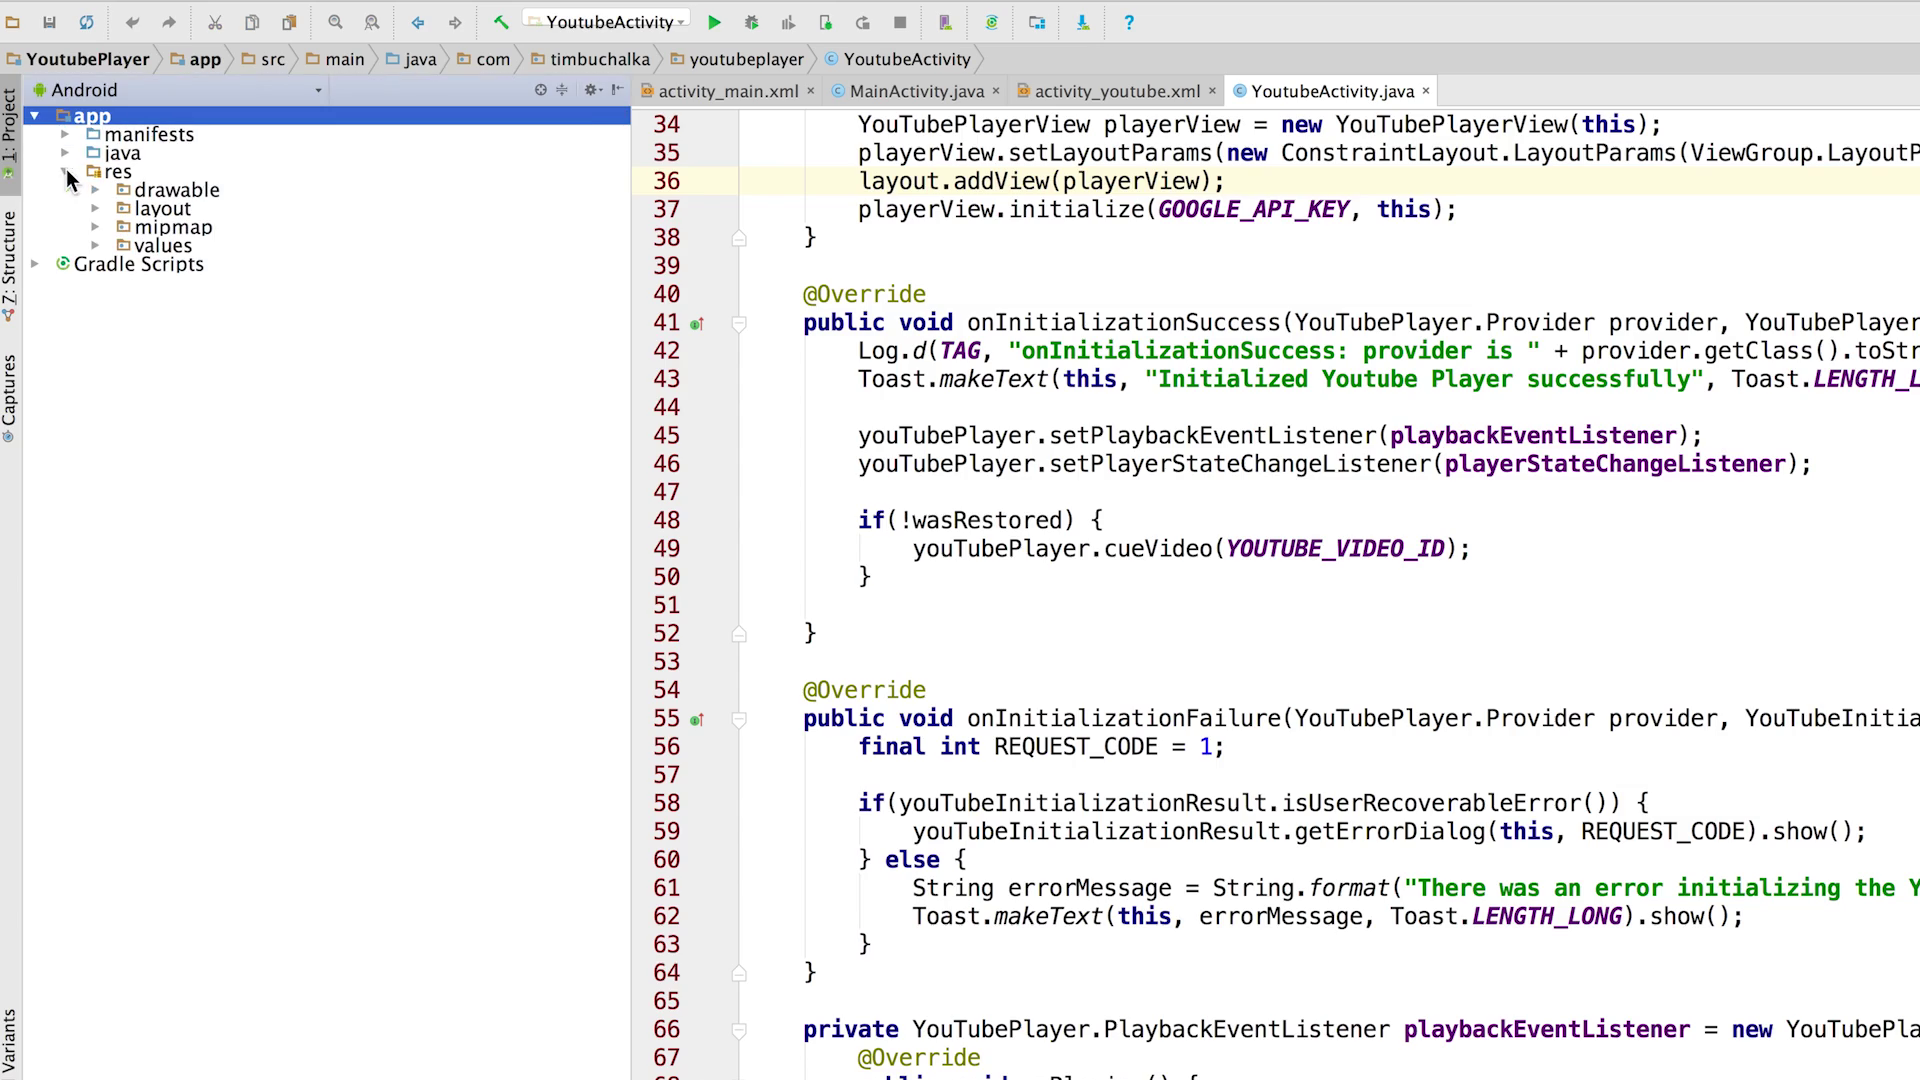Image resolution: width=1920 pixels, height=1080 pixels.
Task: Click the Build Project hammer icon
Action: point(498,22)
